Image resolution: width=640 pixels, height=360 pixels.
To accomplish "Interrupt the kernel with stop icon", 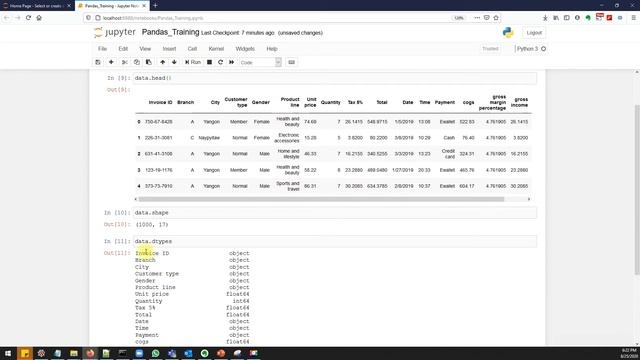I will [x=209, y=62].
